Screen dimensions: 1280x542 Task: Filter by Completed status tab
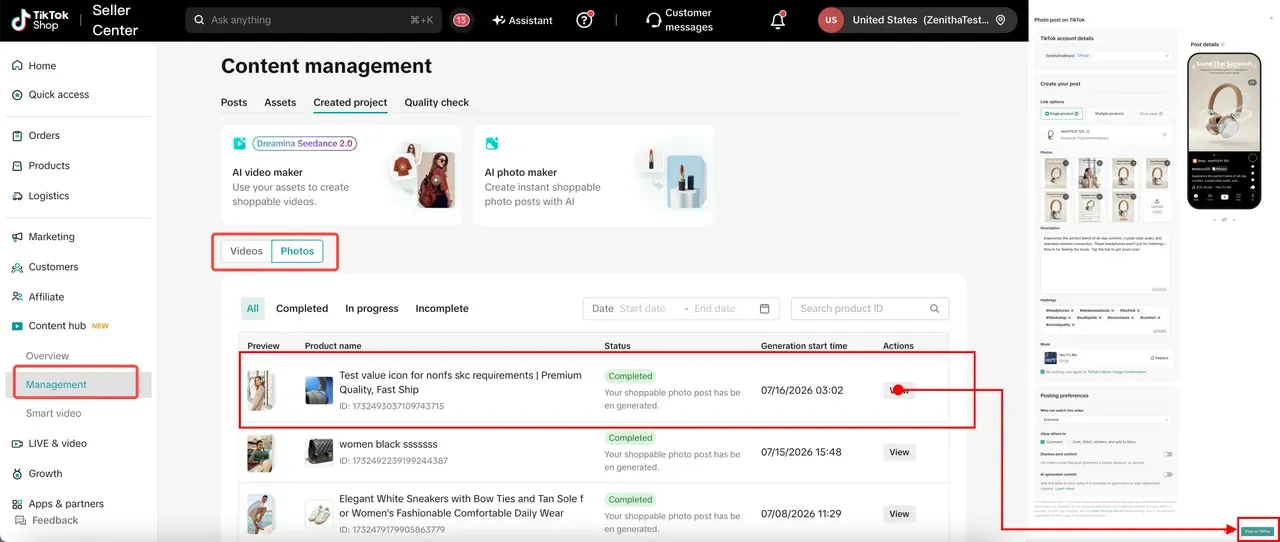[x=302, y=309]
